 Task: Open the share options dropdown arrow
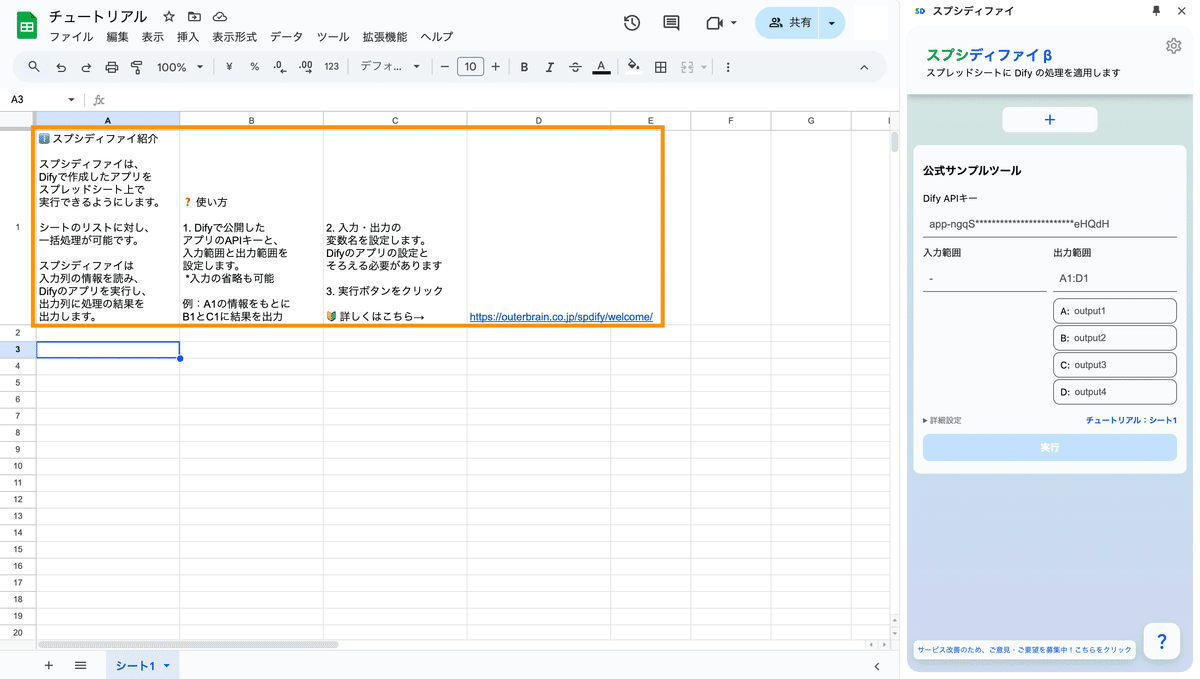click(x=832, y=23)
